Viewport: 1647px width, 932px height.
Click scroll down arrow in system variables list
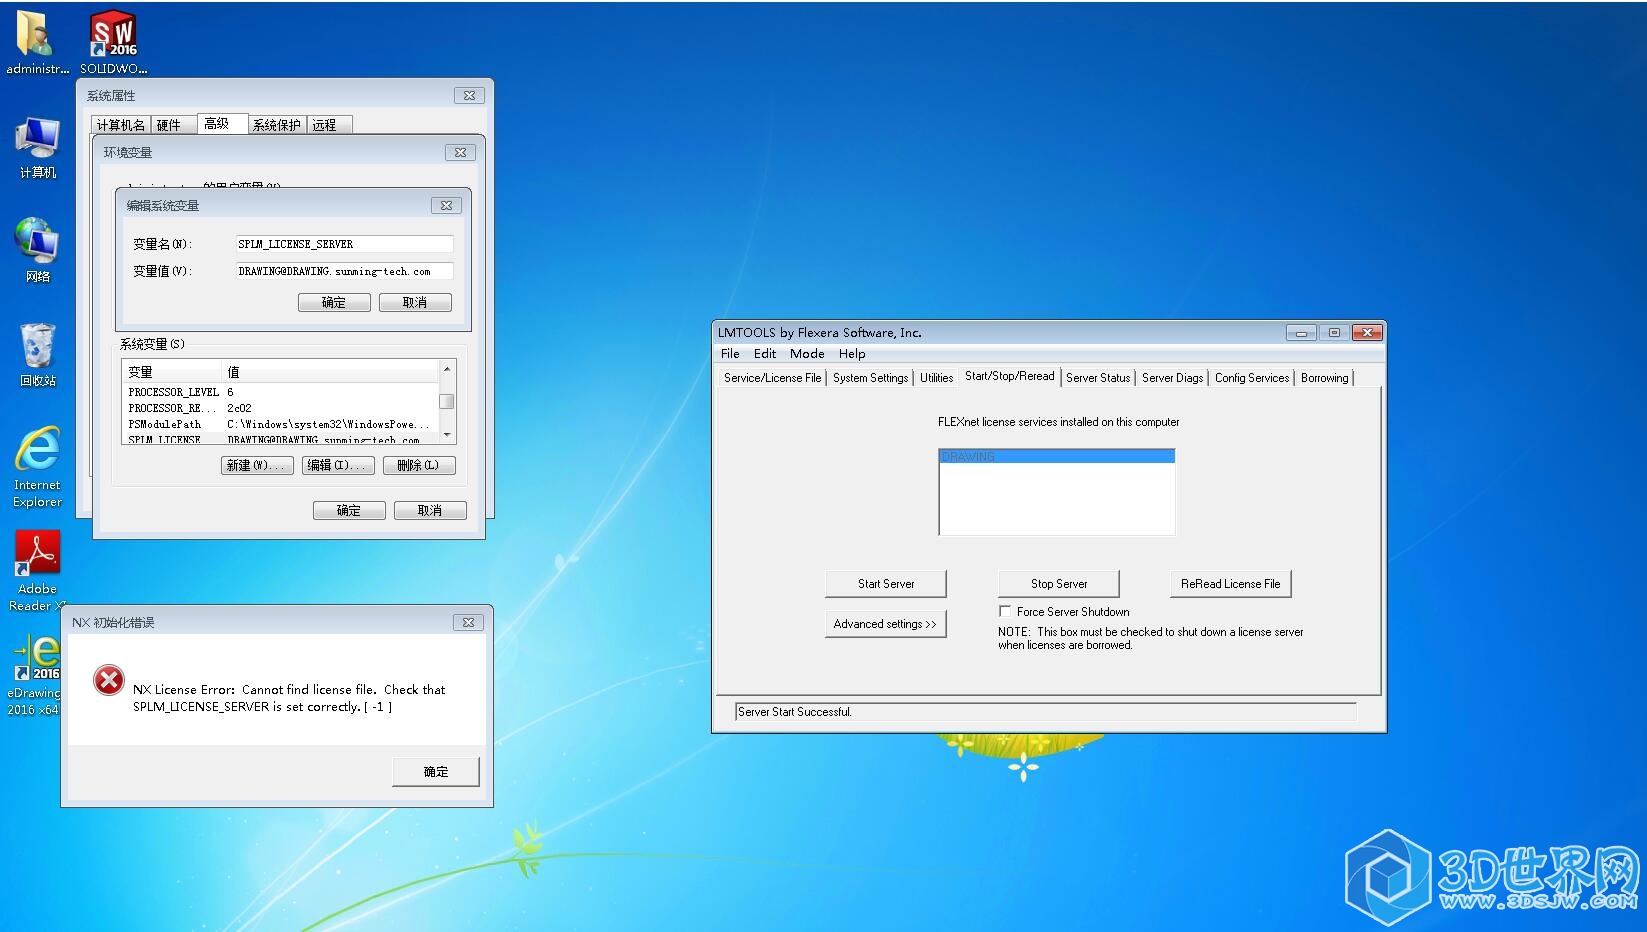(447, 434)
